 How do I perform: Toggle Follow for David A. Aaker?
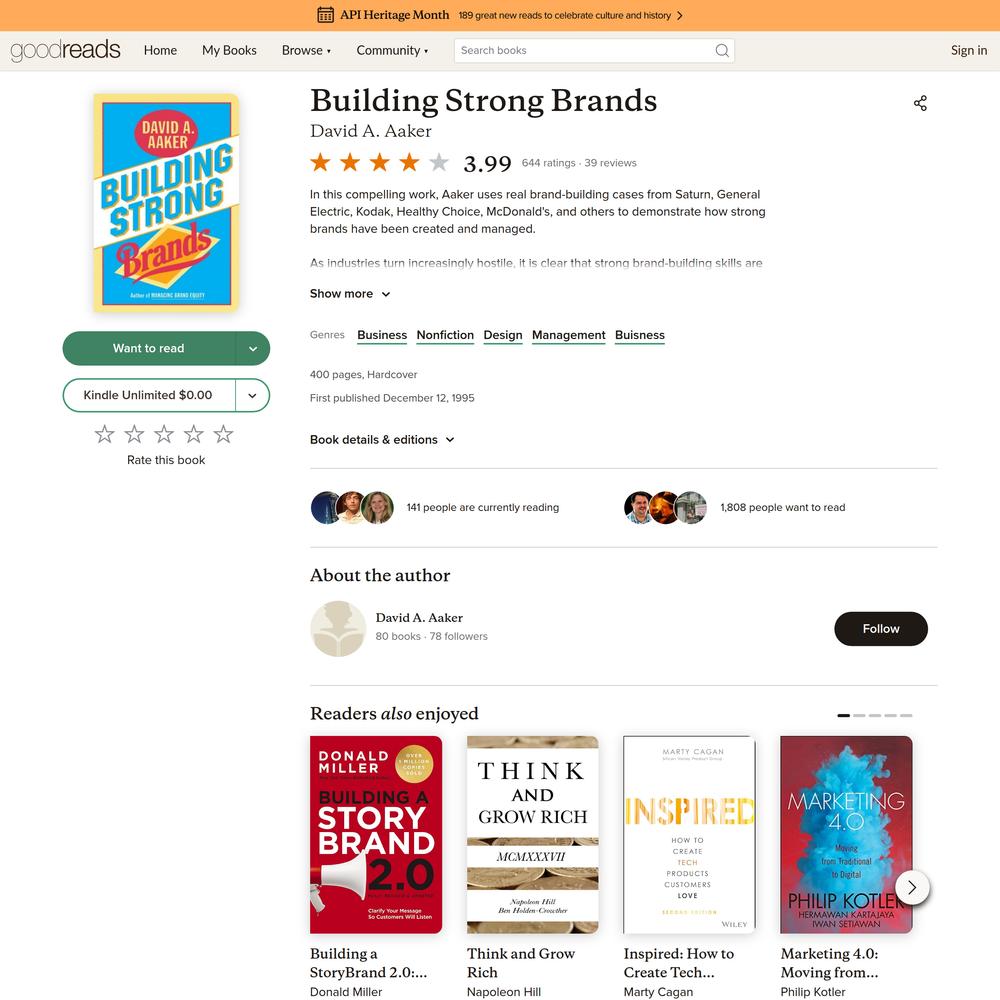[881, 629]
